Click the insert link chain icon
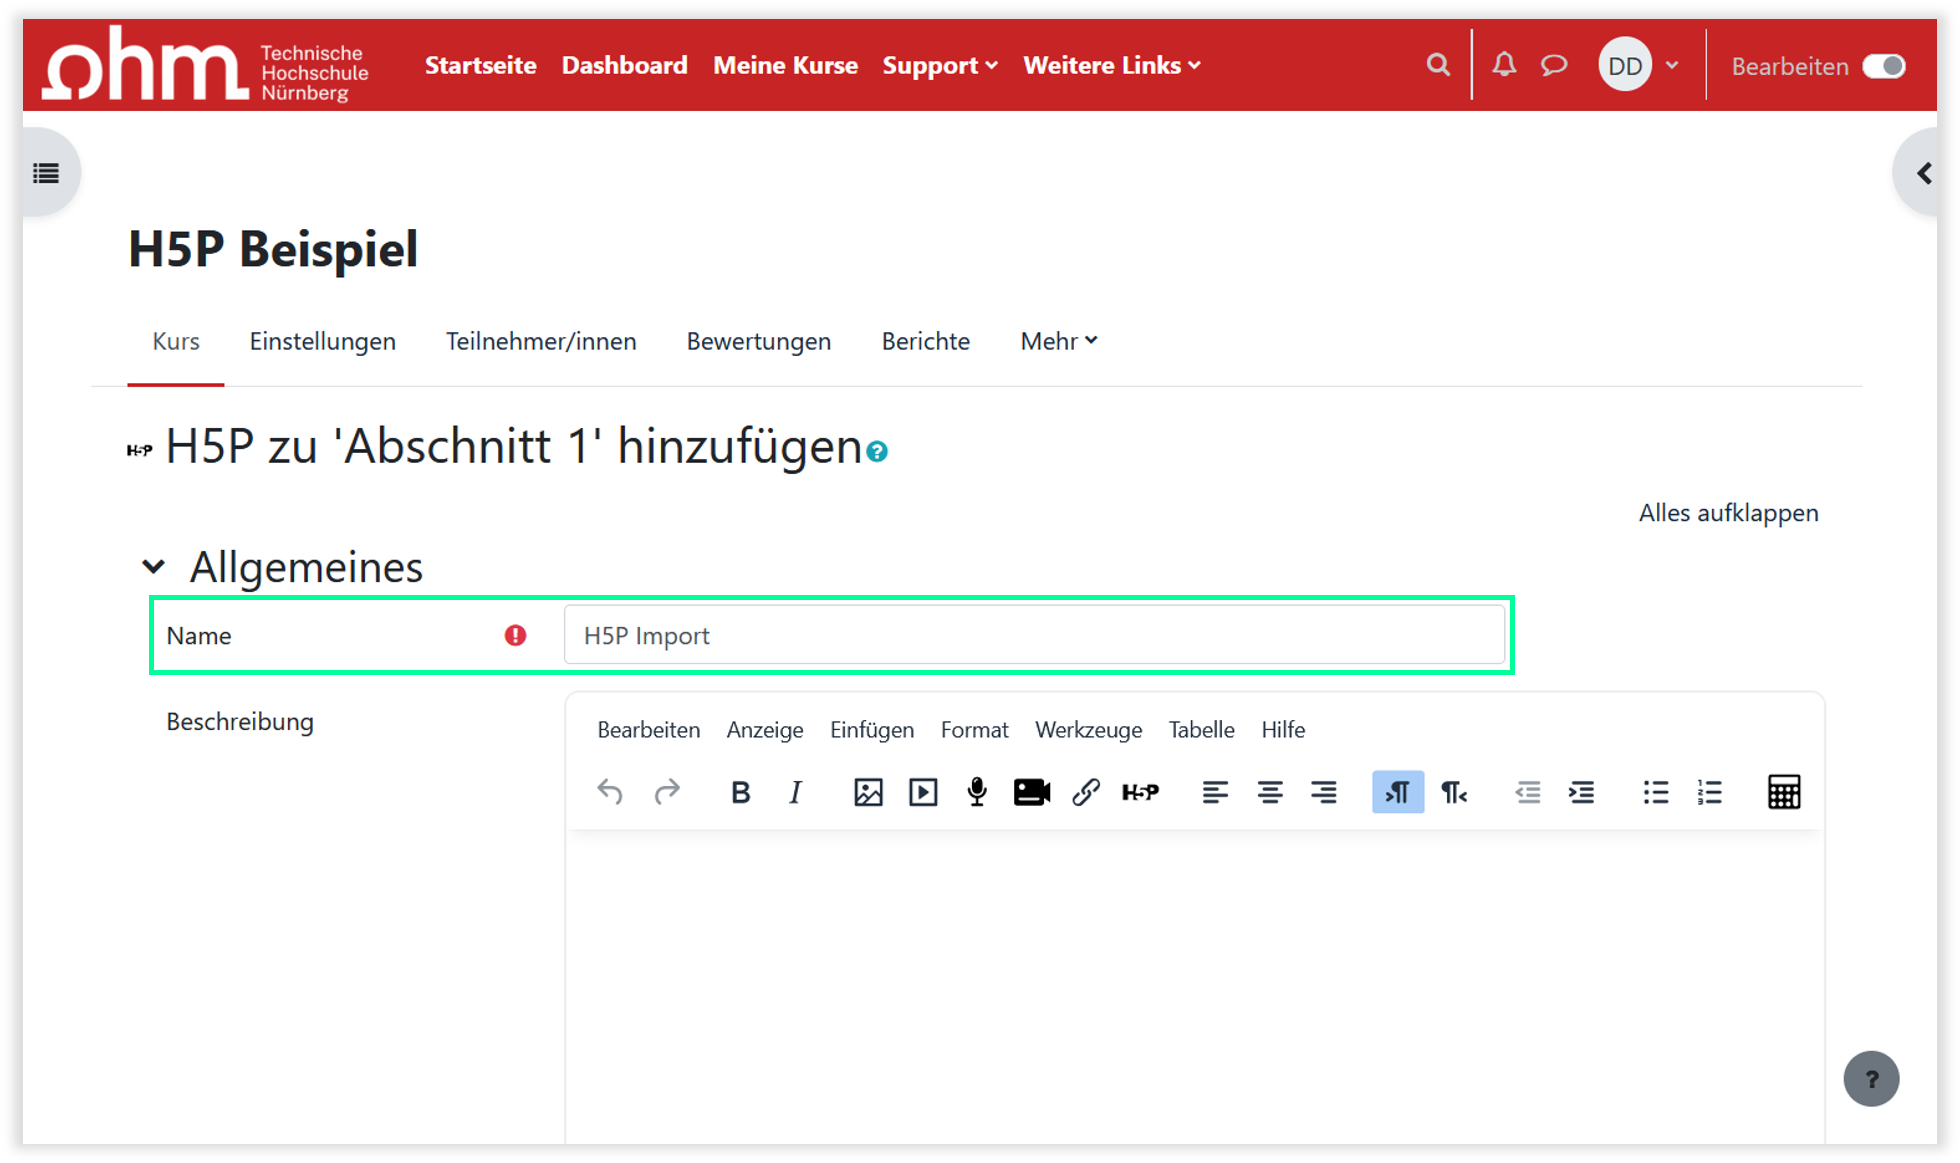Viewport: 1960px width, 1163px height. click(x=1086, y=793)
